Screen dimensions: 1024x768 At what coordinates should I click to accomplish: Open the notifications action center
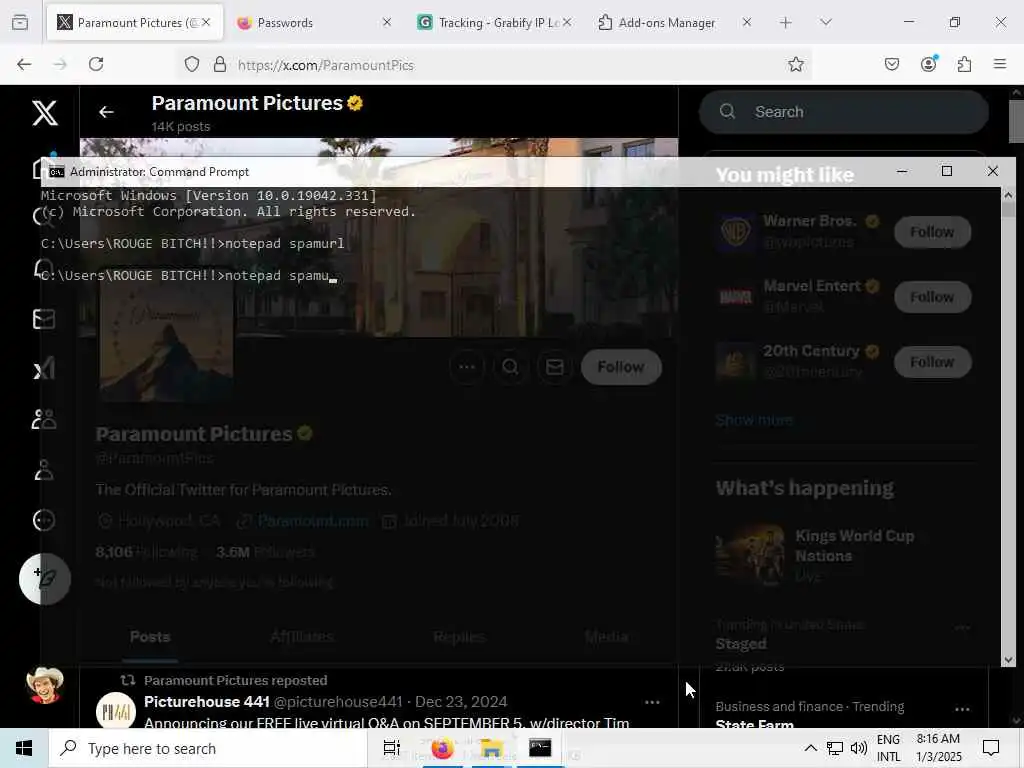pyautogui.click(x=991, y=748)
